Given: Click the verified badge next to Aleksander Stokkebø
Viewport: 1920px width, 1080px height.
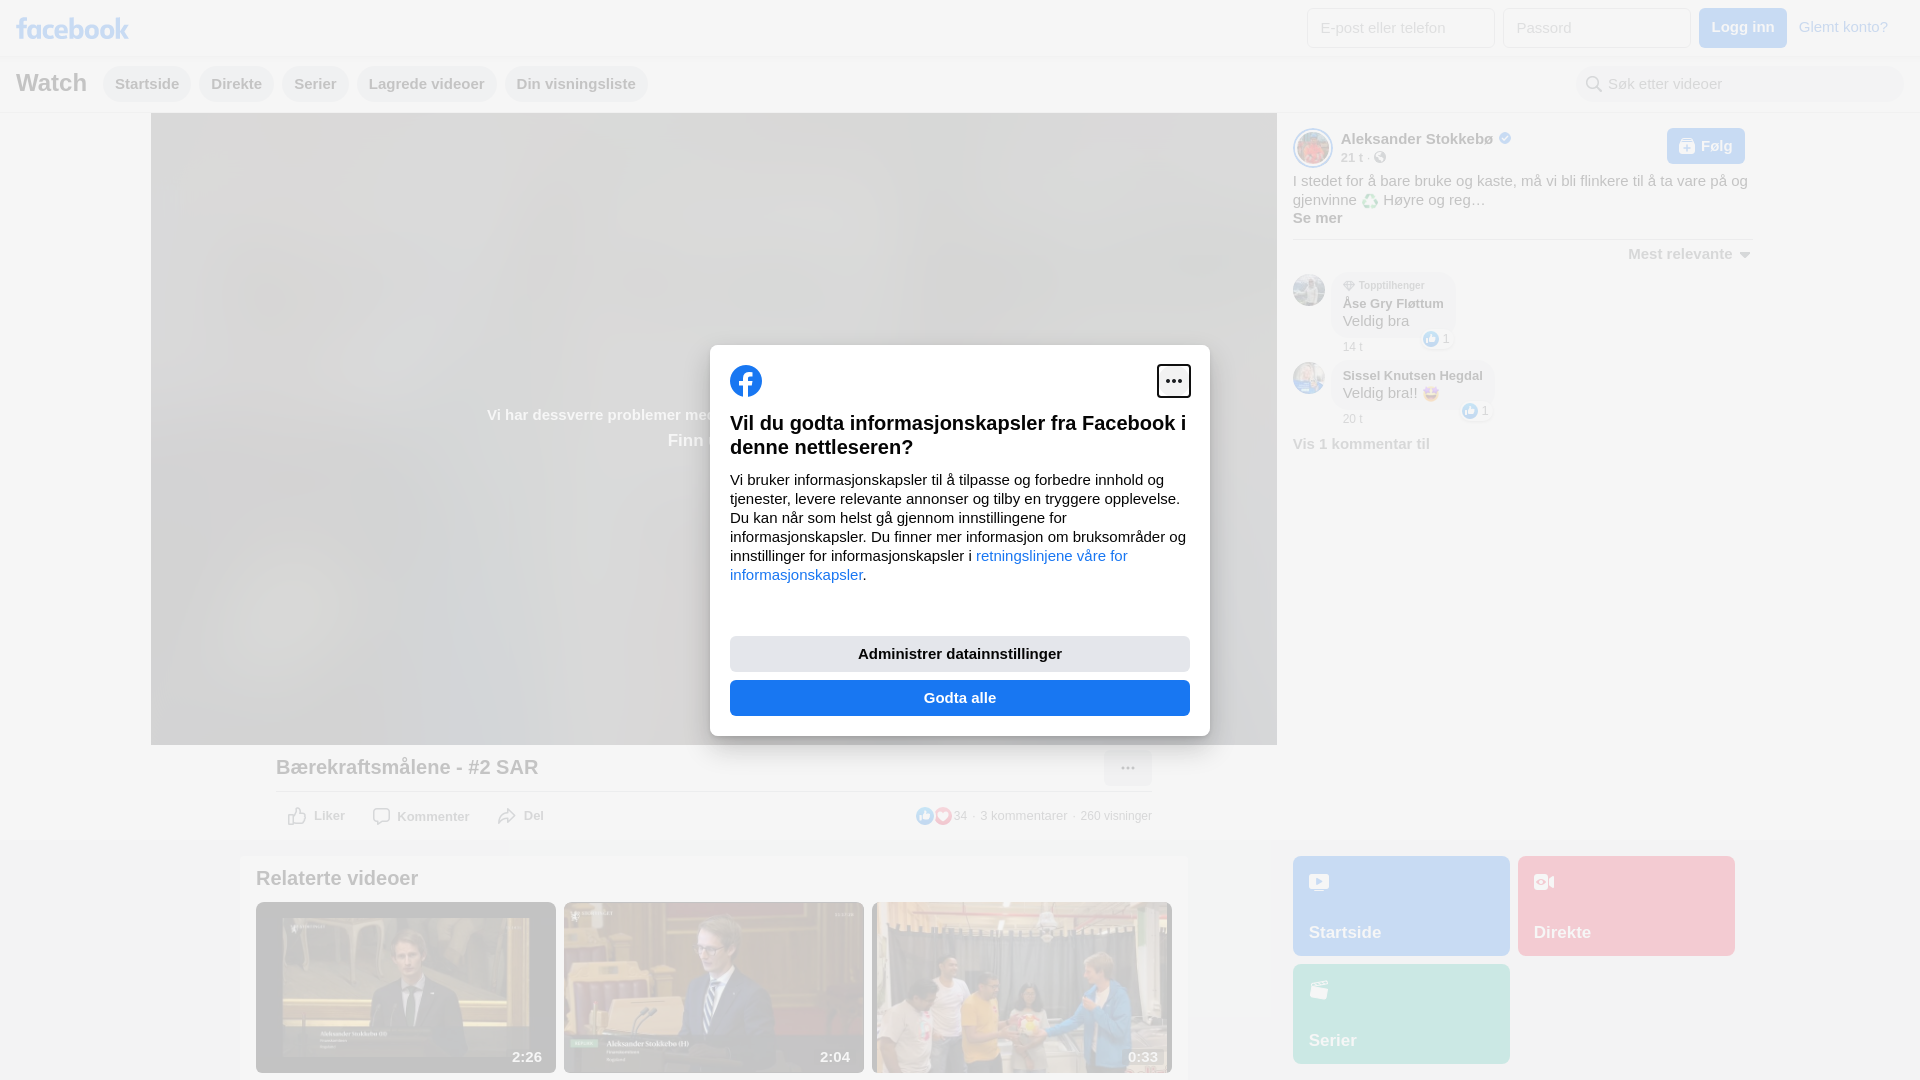Looking at the screenshot, I should 1505,138.
